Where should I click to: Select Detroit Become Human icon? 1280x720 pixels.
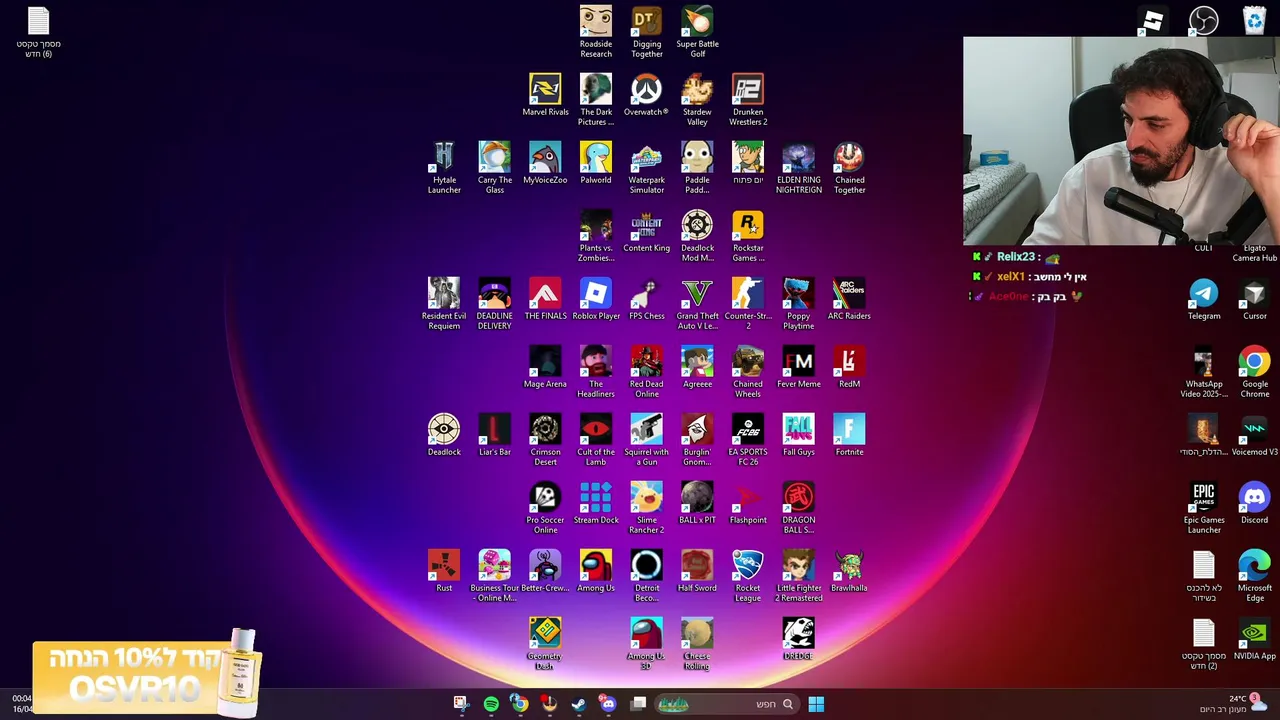click(647, 575)
